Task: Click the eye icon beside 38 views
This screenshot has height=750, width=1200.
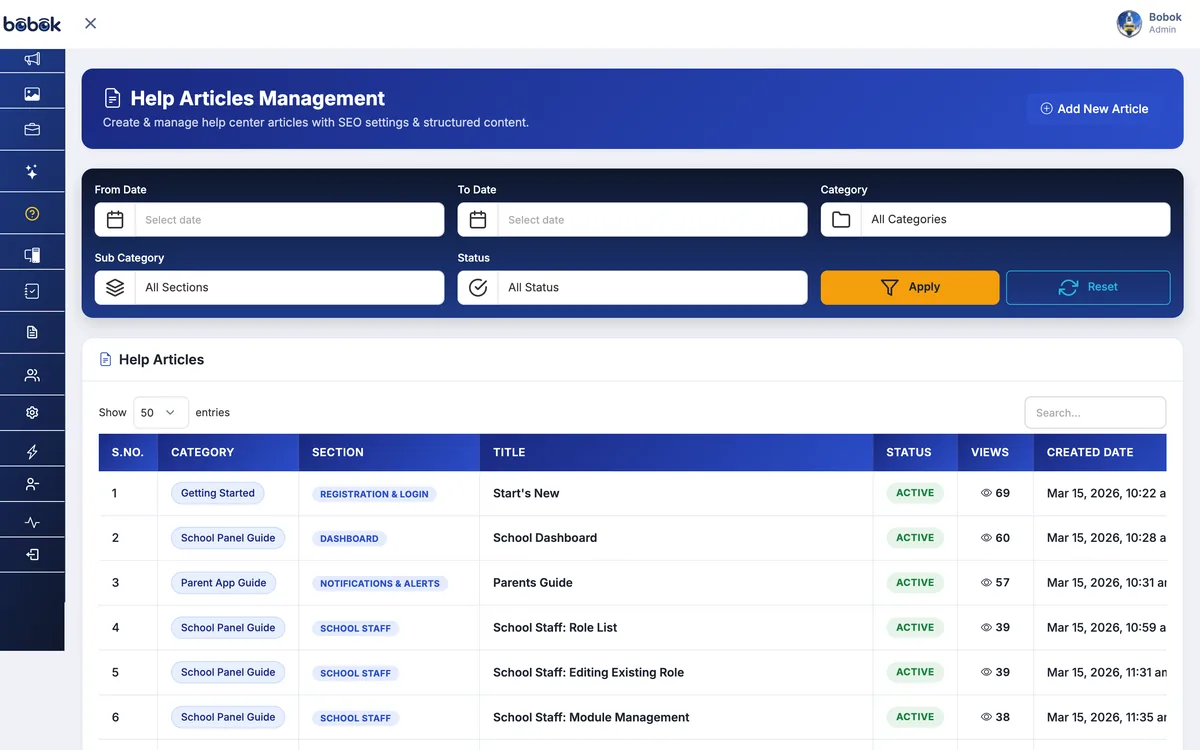Action: tap(986, 717)
